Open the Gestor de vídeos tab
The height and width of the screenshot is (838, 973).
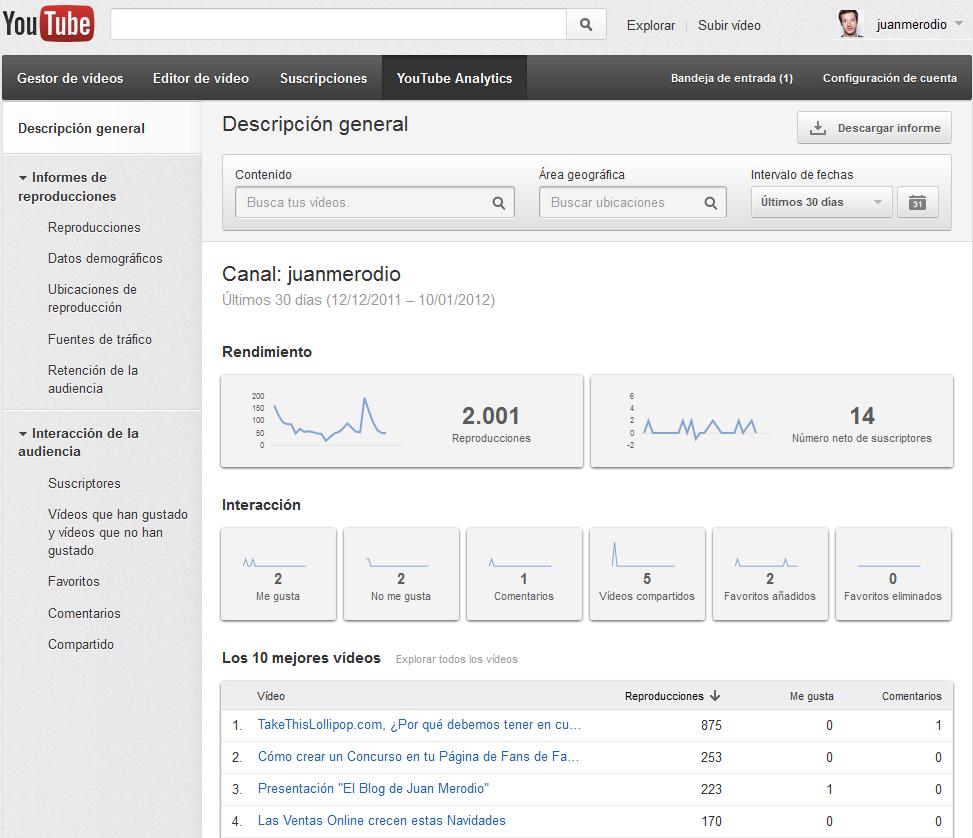point(70,78)
